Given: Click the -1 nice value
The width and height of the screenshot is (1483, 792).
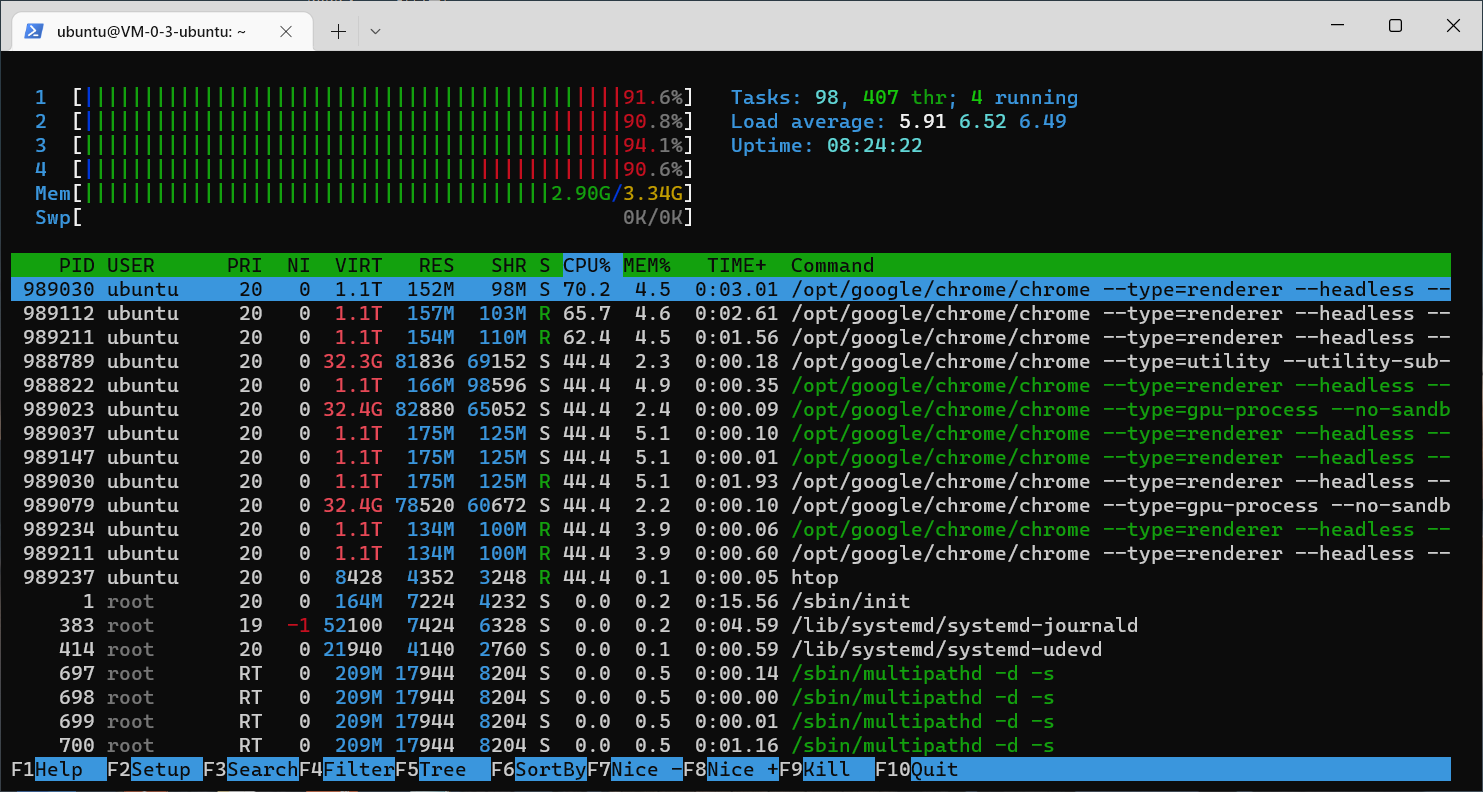Looking at the screenshot, I should [x=298, y=625].
